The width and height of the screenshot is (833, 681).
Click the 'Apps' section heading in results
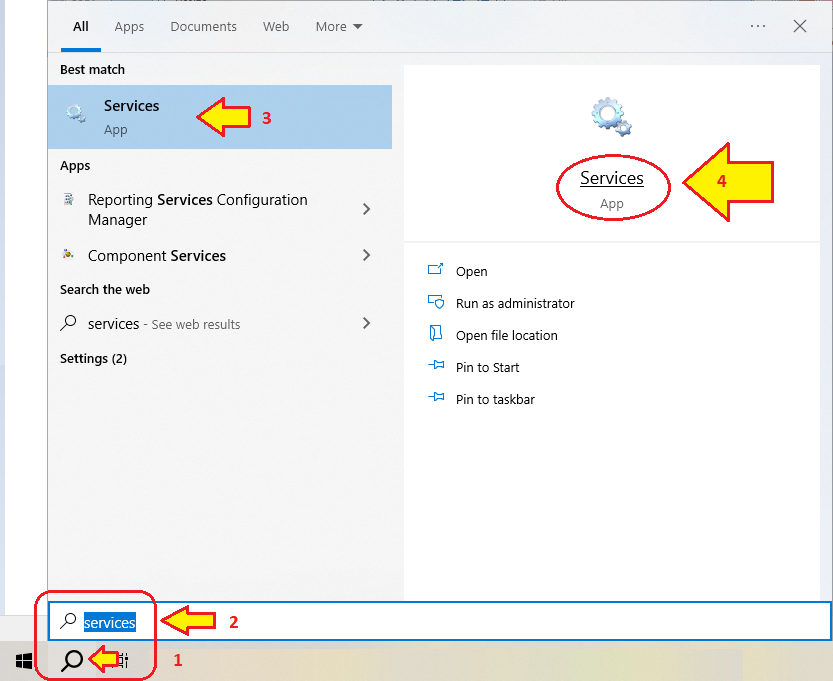pyautogui.click(x=75, y=166)
